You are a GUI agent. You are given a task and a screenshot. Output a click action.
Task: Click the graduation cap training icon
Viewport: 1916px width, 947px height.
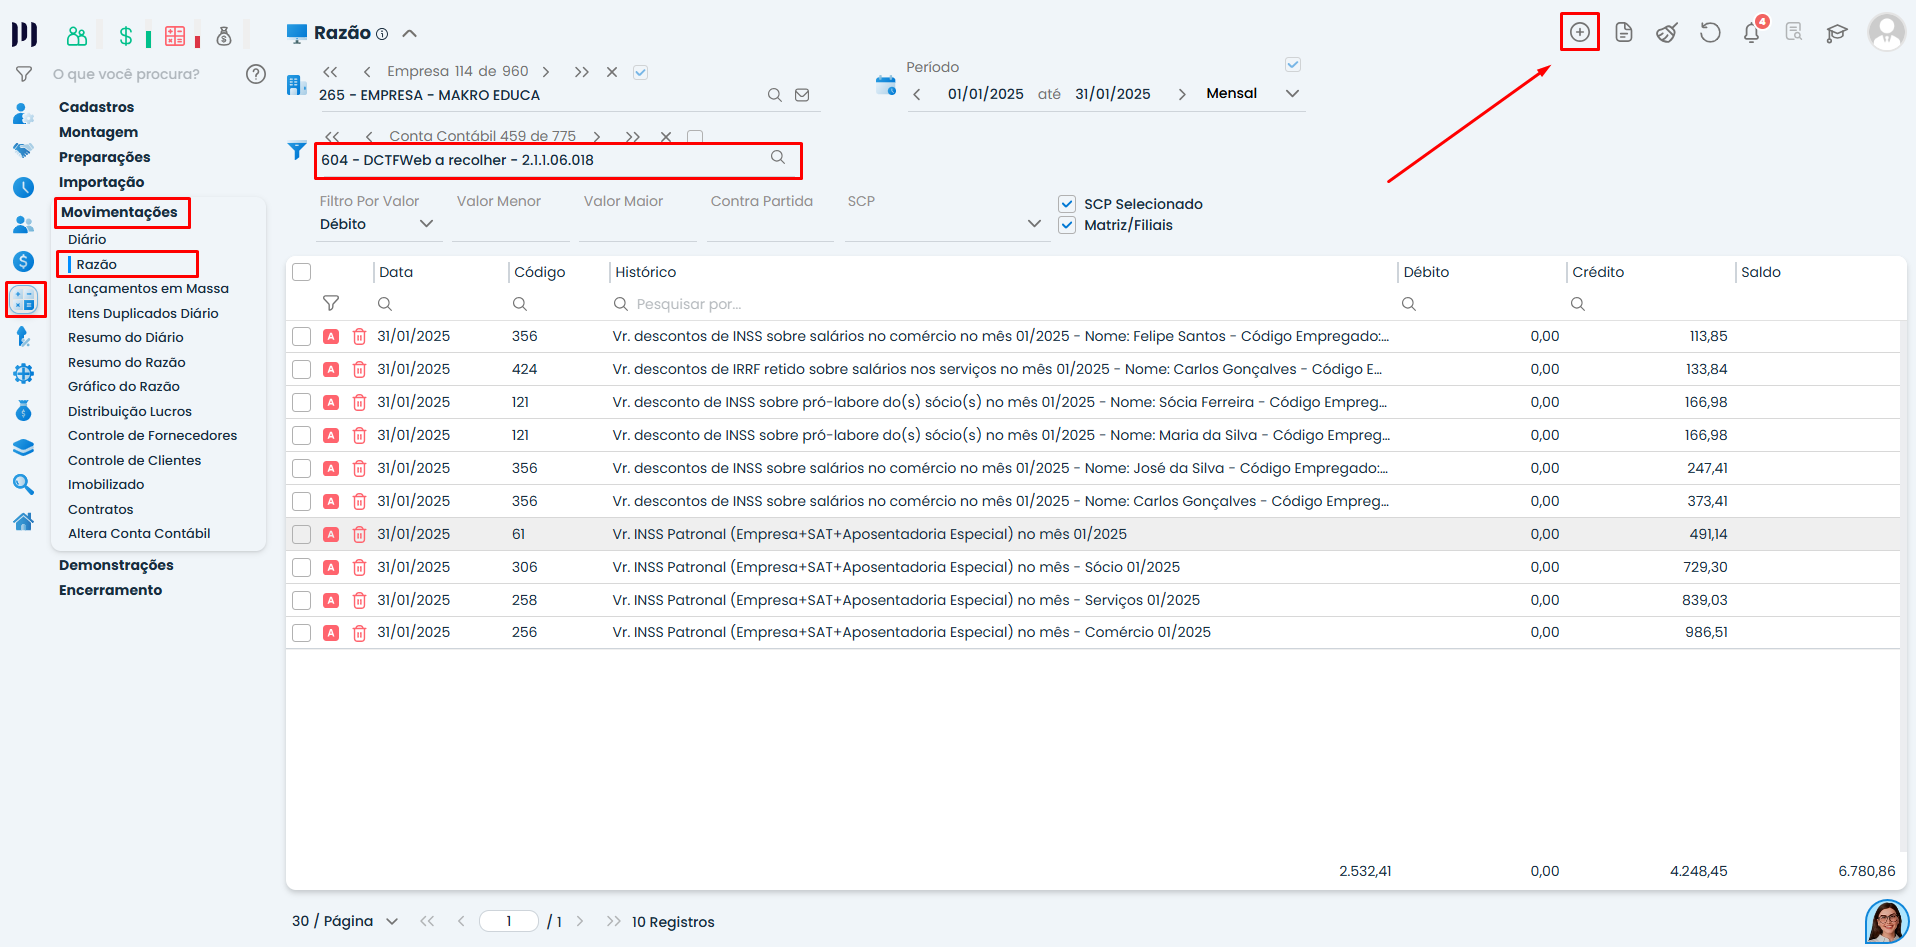coord(1836,33)
